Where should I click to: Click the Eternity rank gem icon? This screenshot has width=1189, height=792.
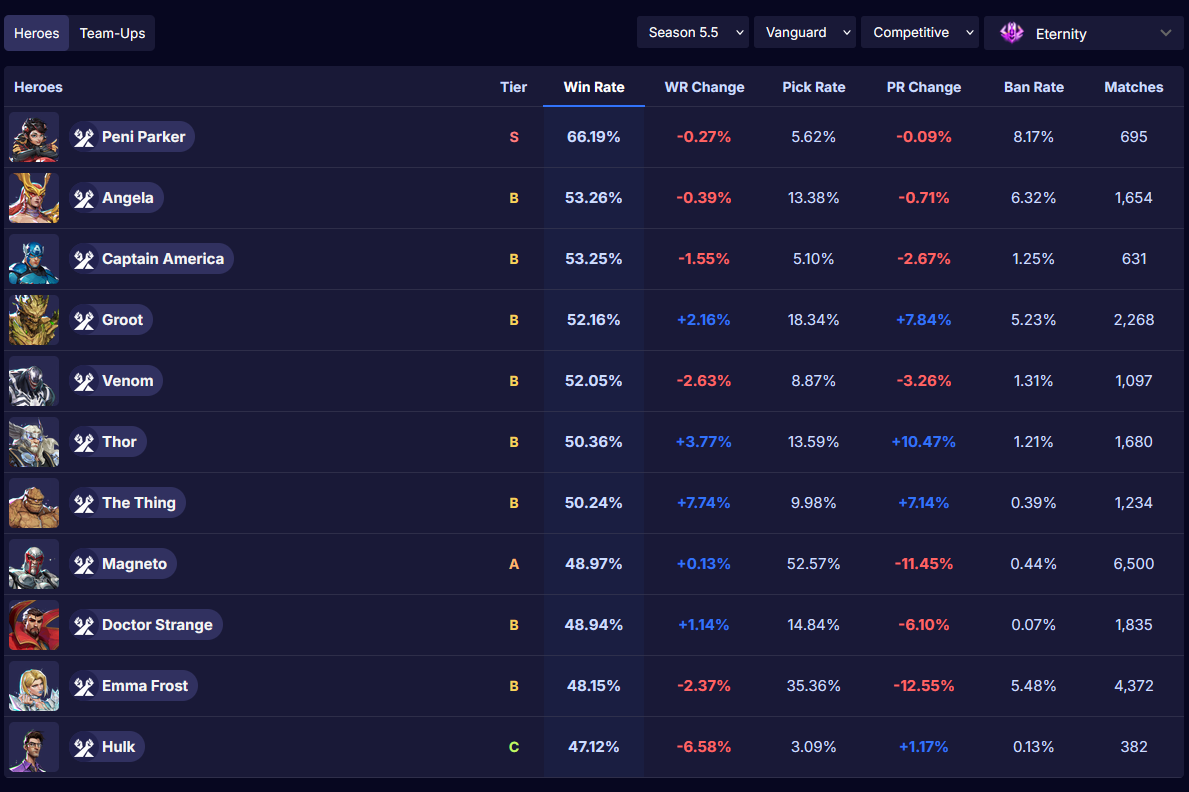[1012, 33]
